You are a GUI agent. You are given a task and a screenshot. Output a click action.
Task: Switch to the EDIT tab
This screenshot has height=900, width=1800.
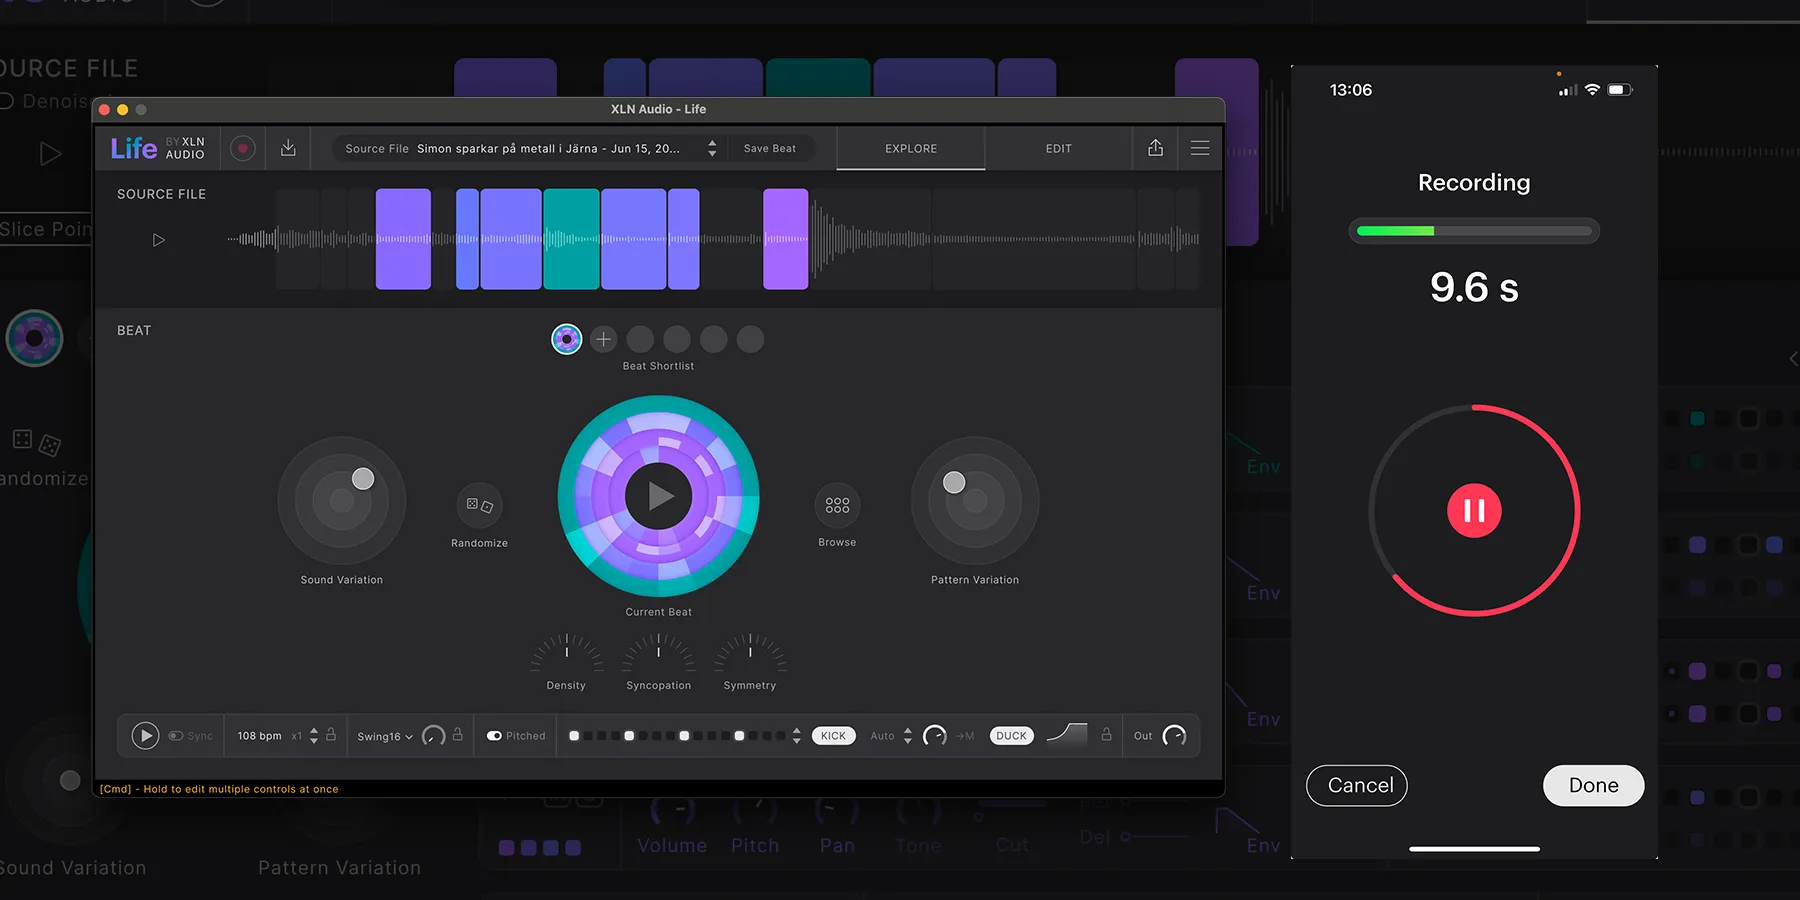point(1058,148)
